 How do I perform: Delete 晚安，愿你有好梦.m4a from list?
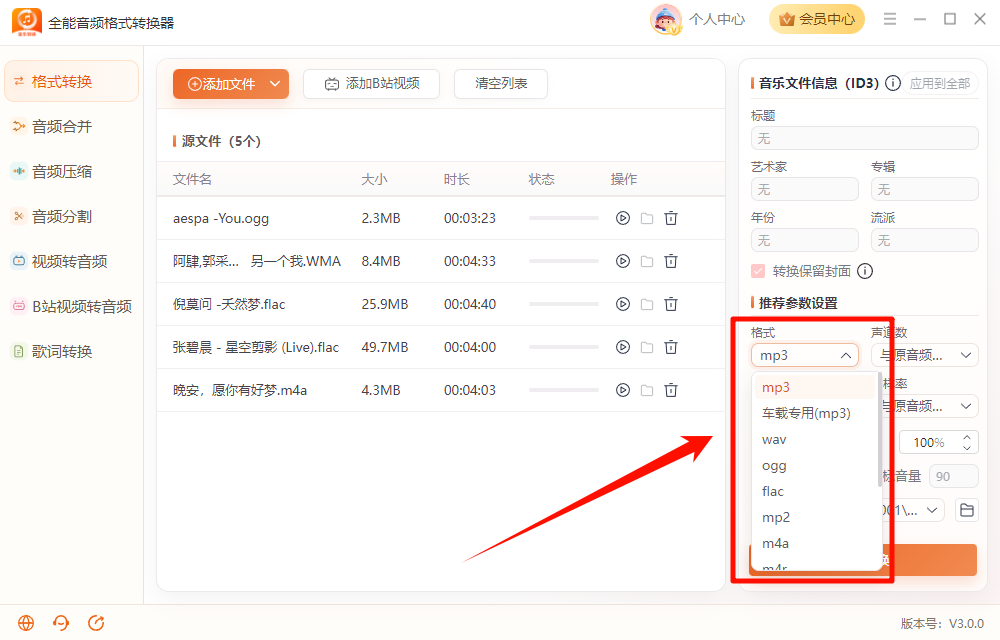pyautogui.click(x=671, y=390)
